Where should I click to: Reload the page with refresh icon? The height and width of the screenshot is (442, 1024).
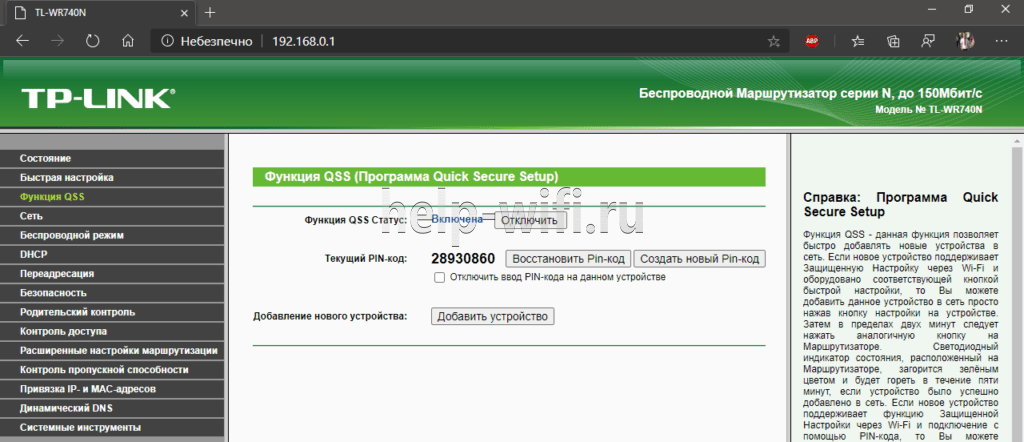93,41
